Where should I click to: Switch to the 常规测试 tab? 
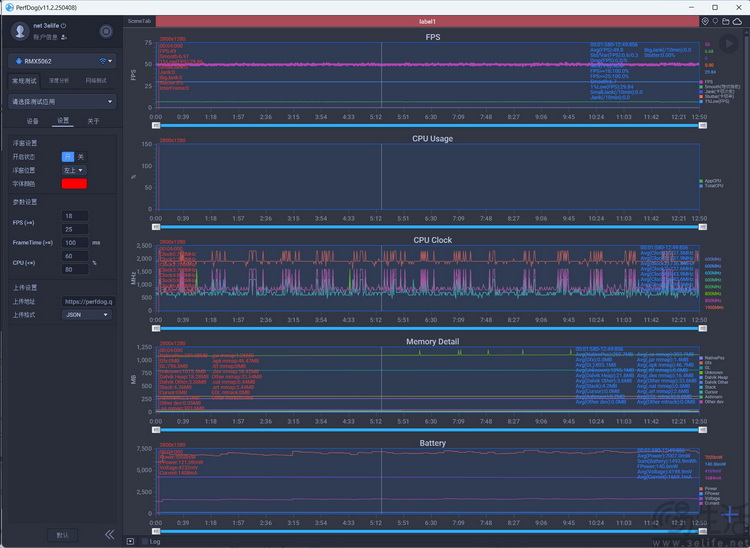point(24,81)
